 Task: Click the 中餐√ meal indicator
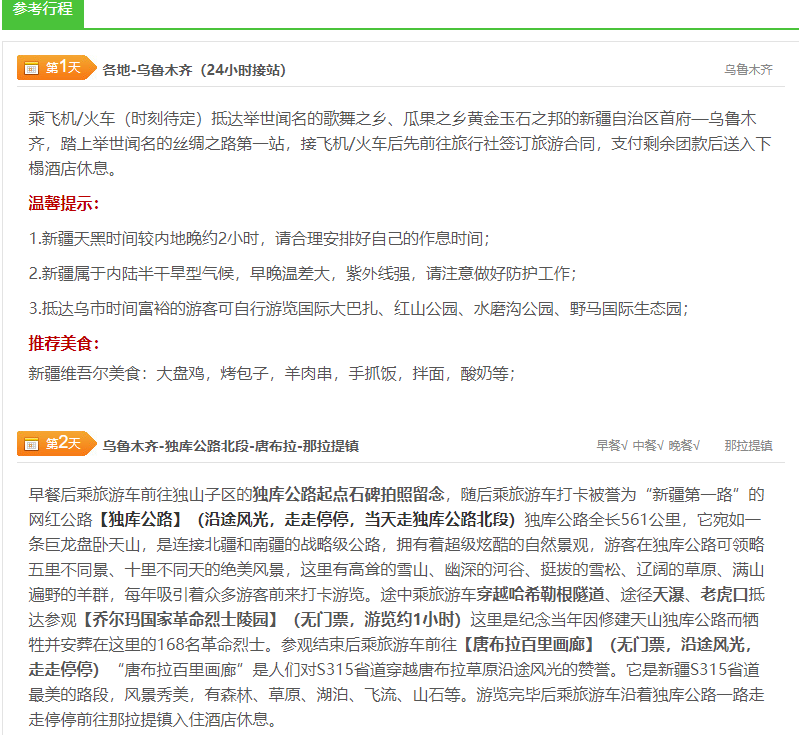648,446
